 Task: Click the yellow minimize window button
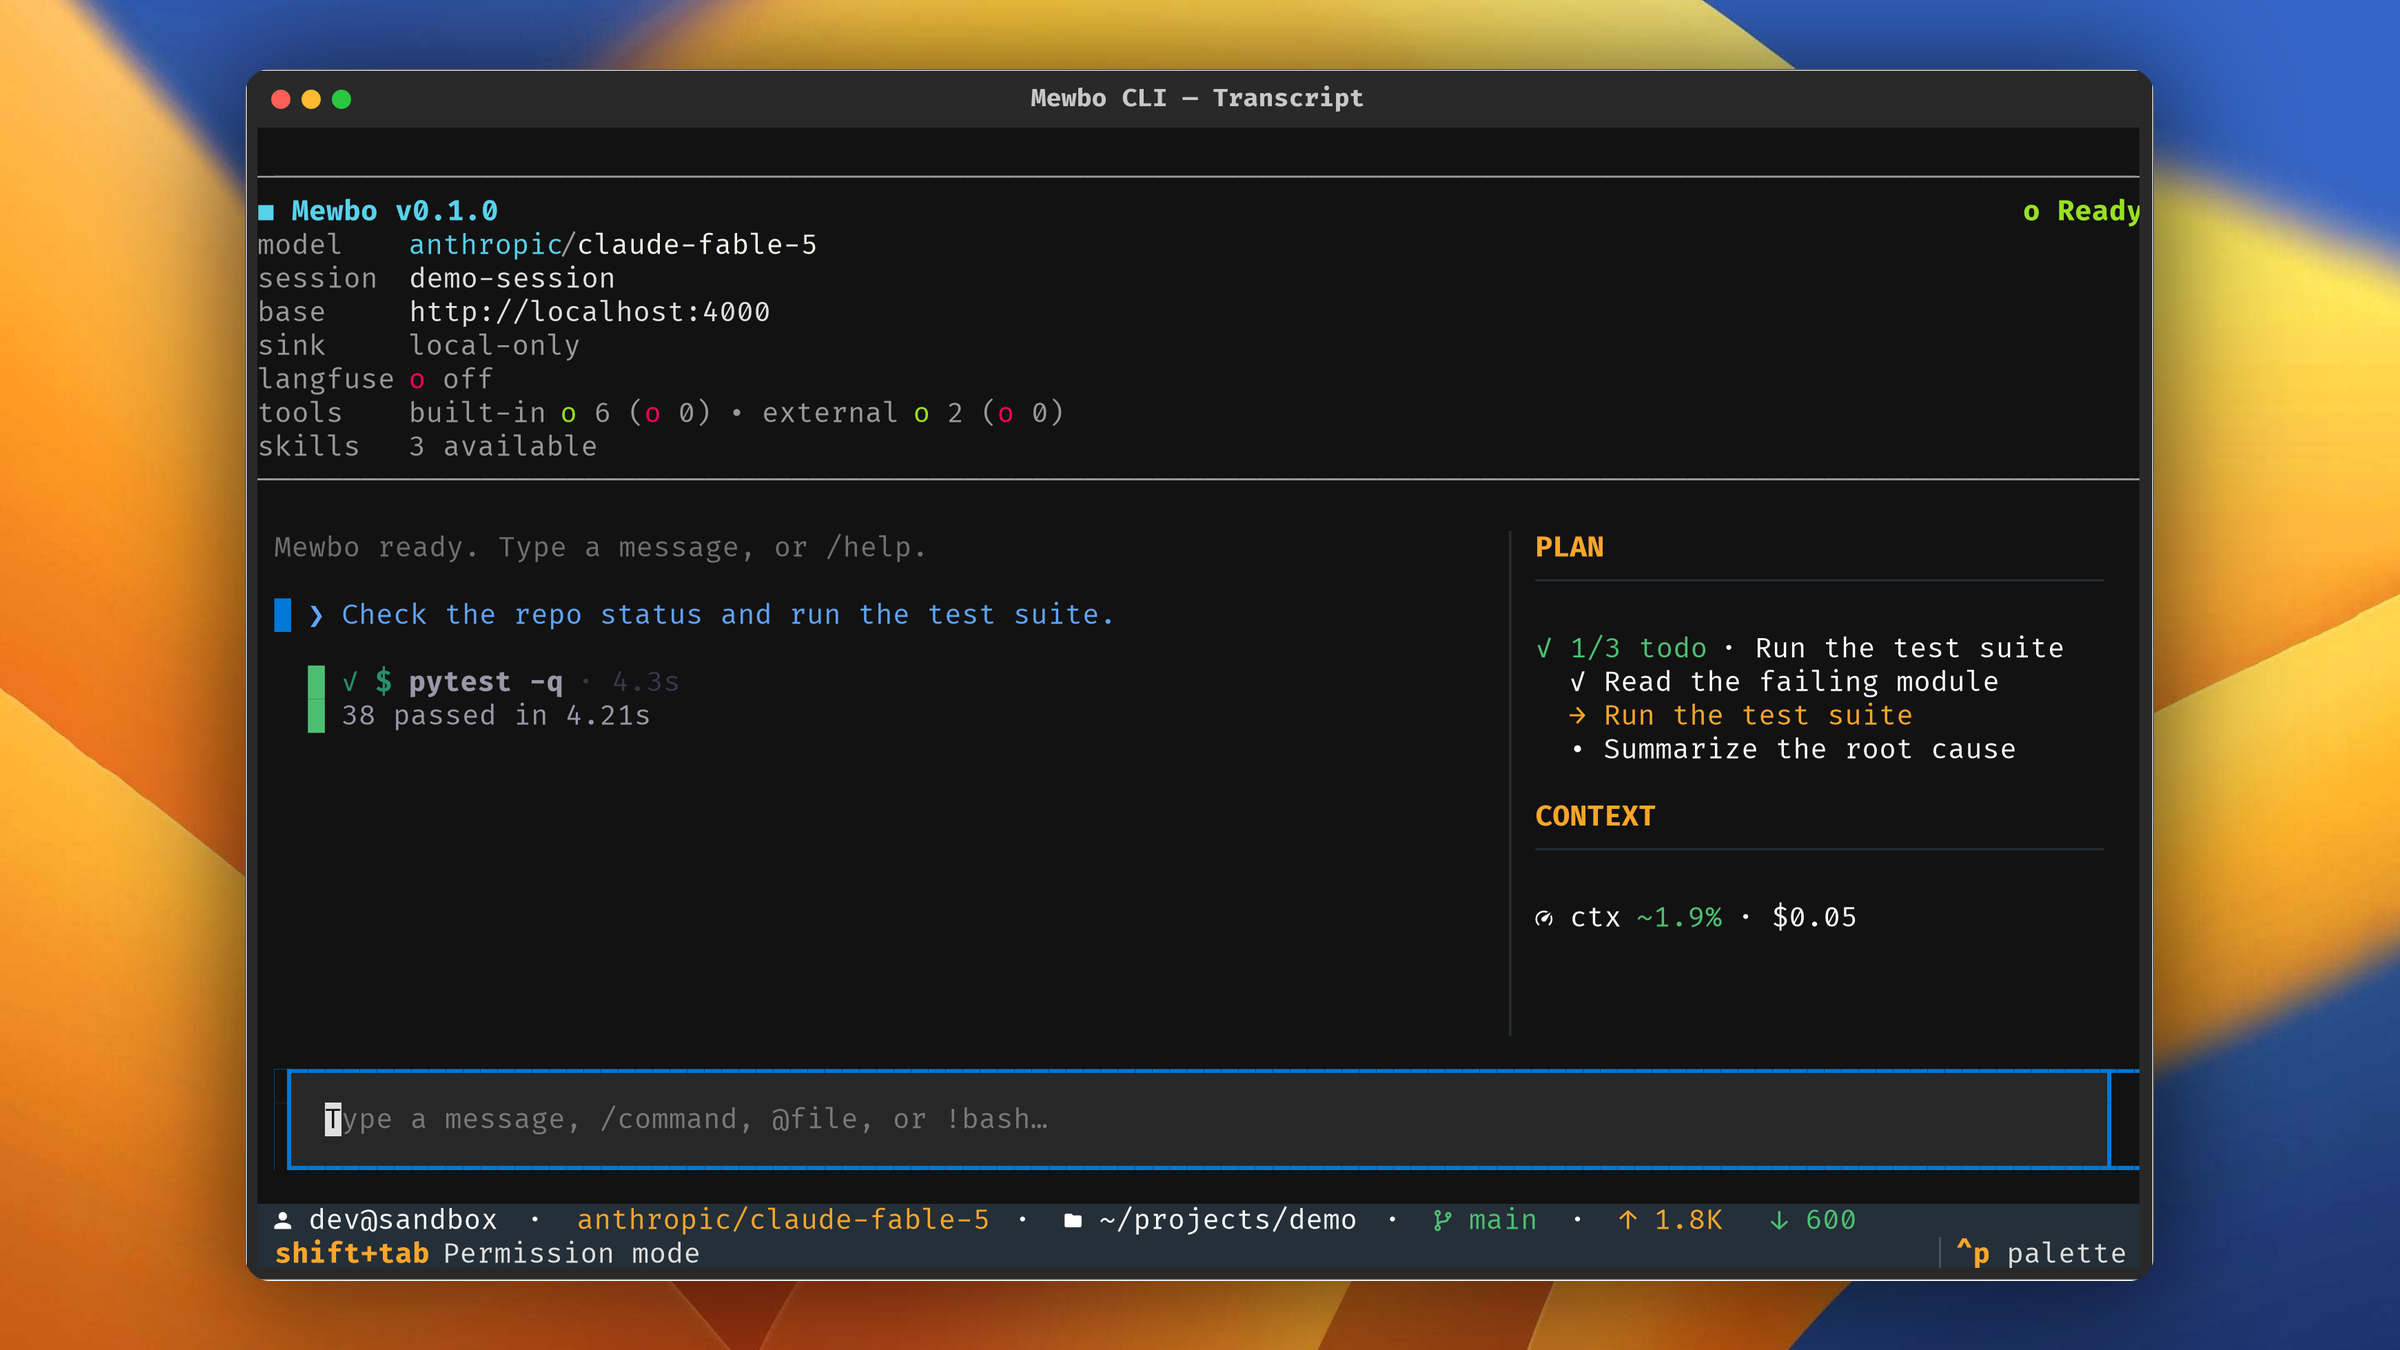[x=311, y=99]
